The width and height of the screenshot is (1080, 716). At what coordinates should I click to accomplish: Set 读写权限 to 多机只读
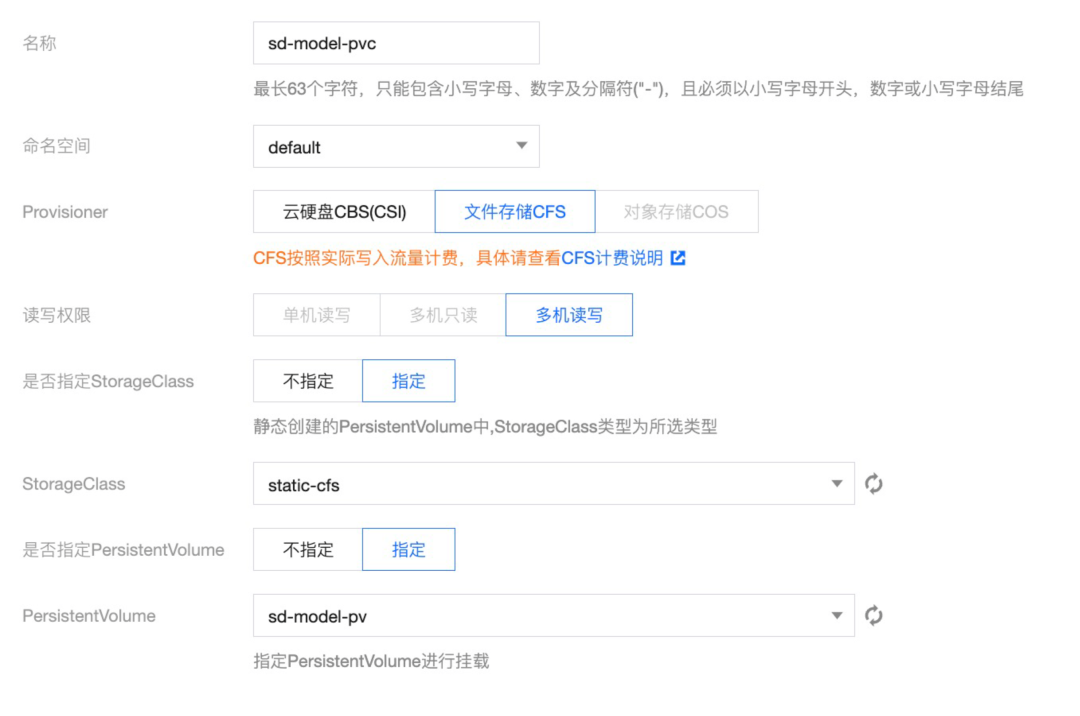[443, 314]
